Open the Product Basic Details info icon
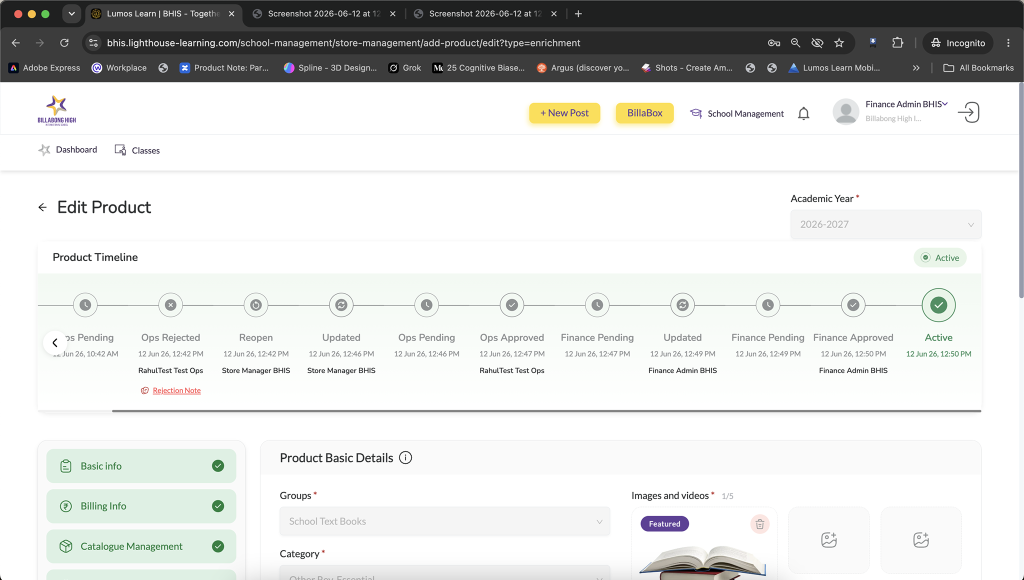 [406, 458]
